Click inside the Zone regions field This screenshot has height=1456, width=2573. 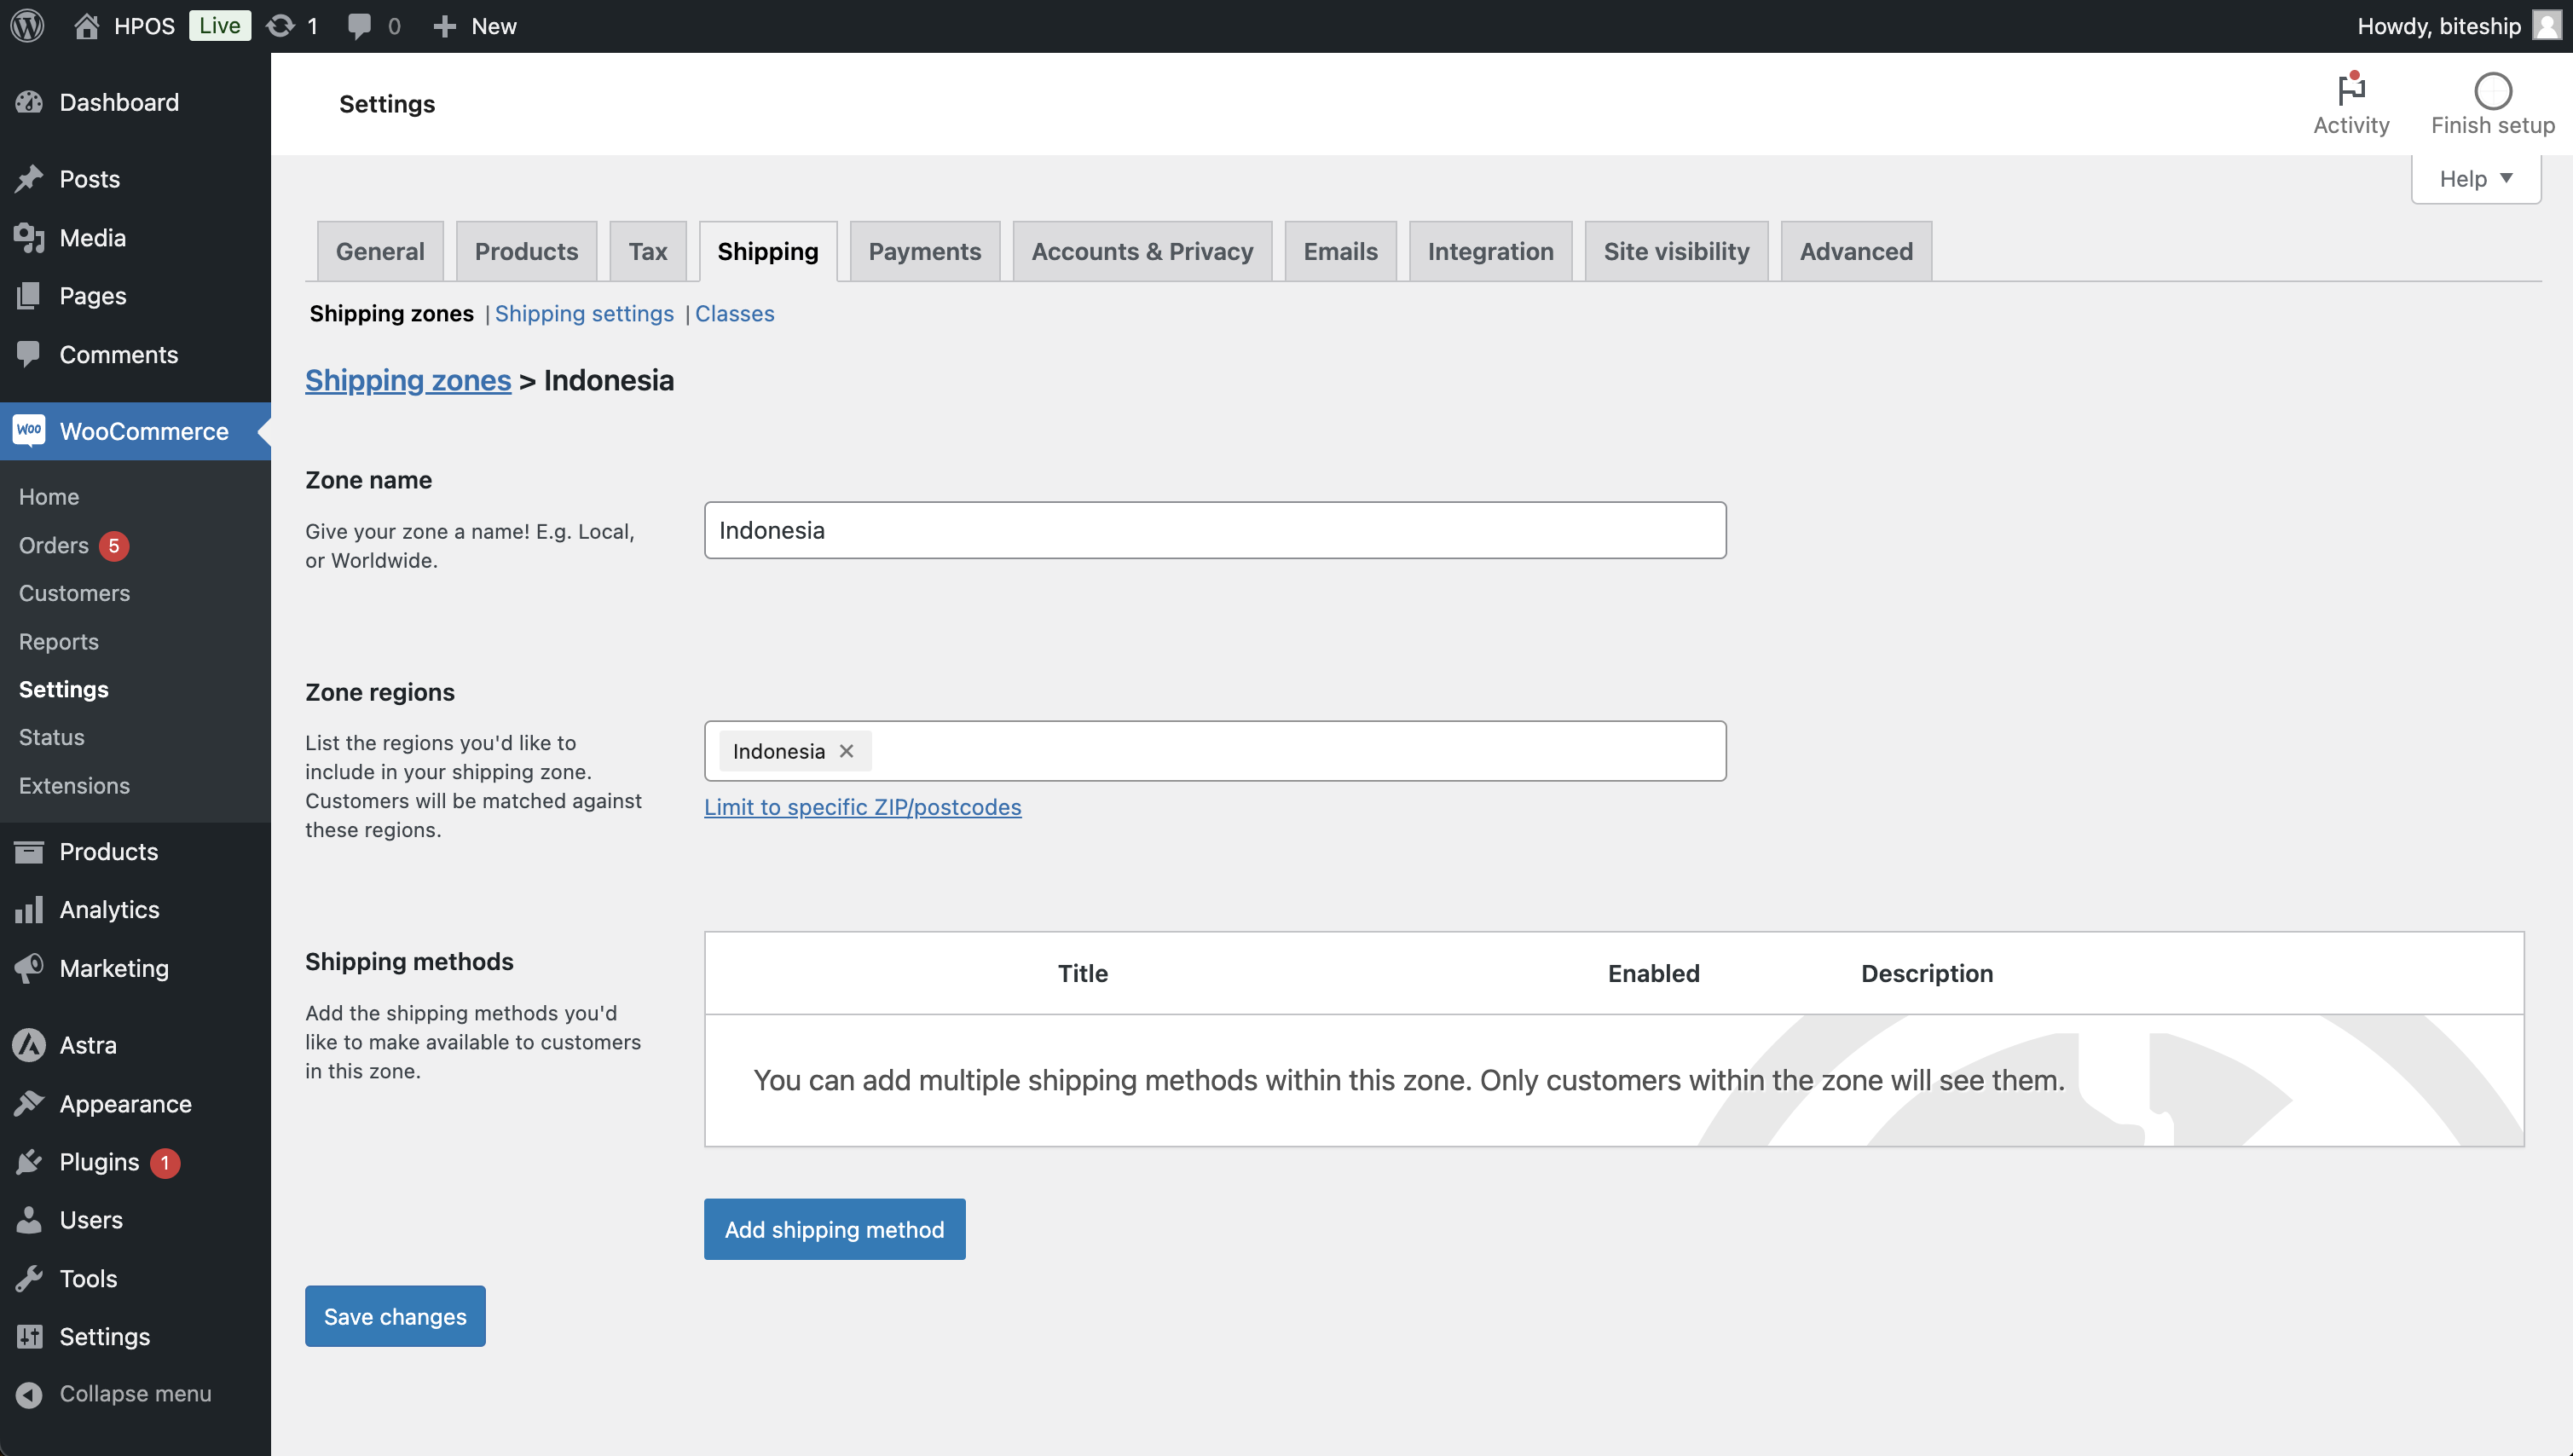point(1215,751)
